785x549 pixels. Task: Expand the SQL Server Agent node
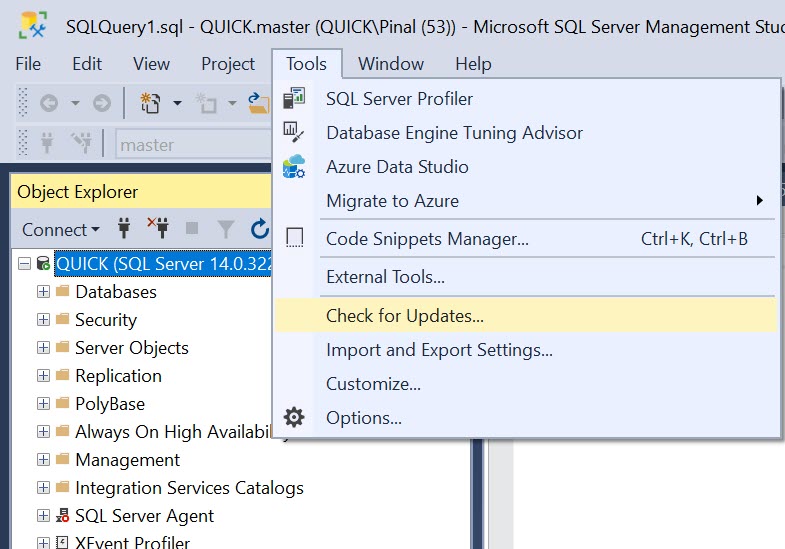(x=44, y=515)
